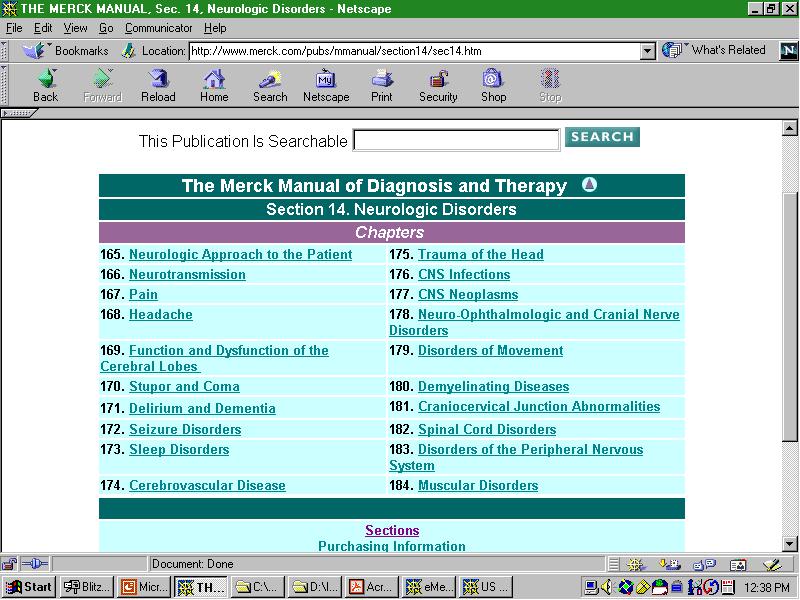
Task: Open the View menu
Action: point(76,28)
